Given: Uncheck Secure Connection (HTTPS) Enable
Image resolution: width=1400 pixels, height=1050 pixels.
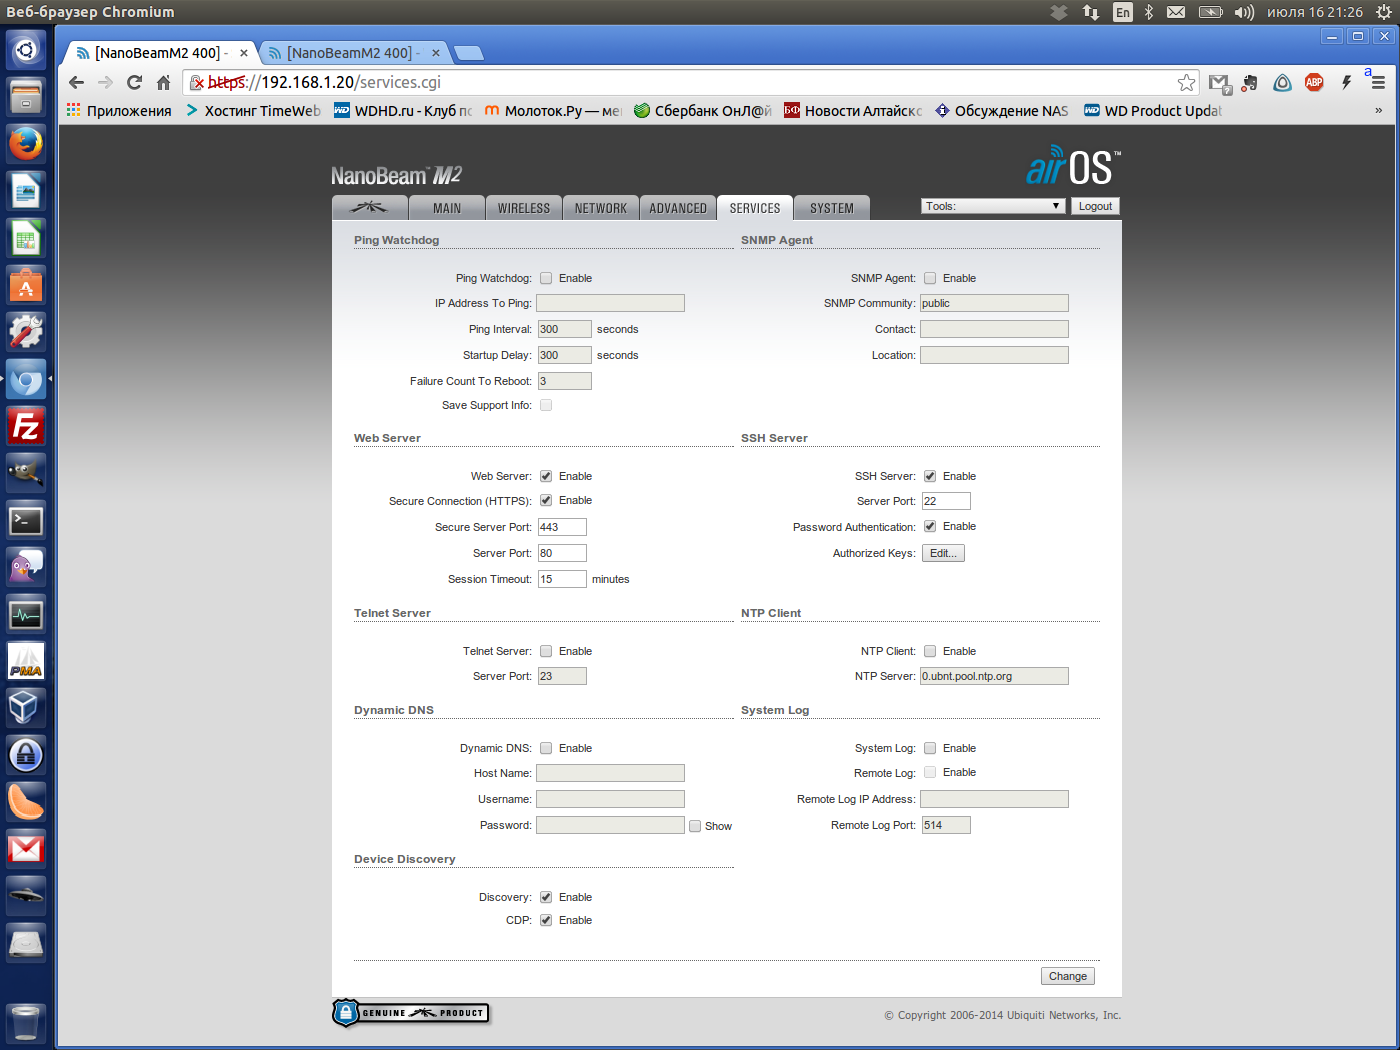Looking at the screenshot, I should pyautogui.click(x=546, y=500).
